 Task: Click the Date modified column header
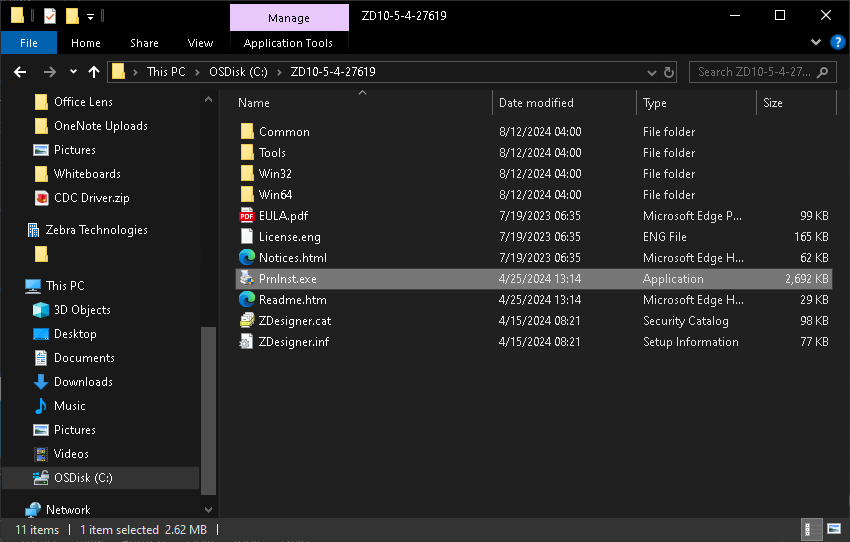click(x=536, y=103)
